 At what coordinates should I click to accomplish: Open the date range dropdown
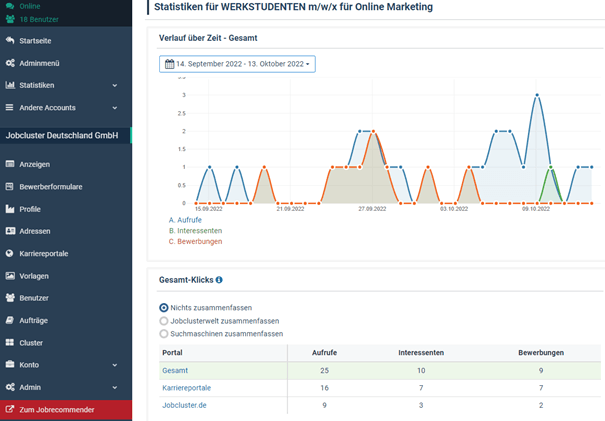click(237, 64)
